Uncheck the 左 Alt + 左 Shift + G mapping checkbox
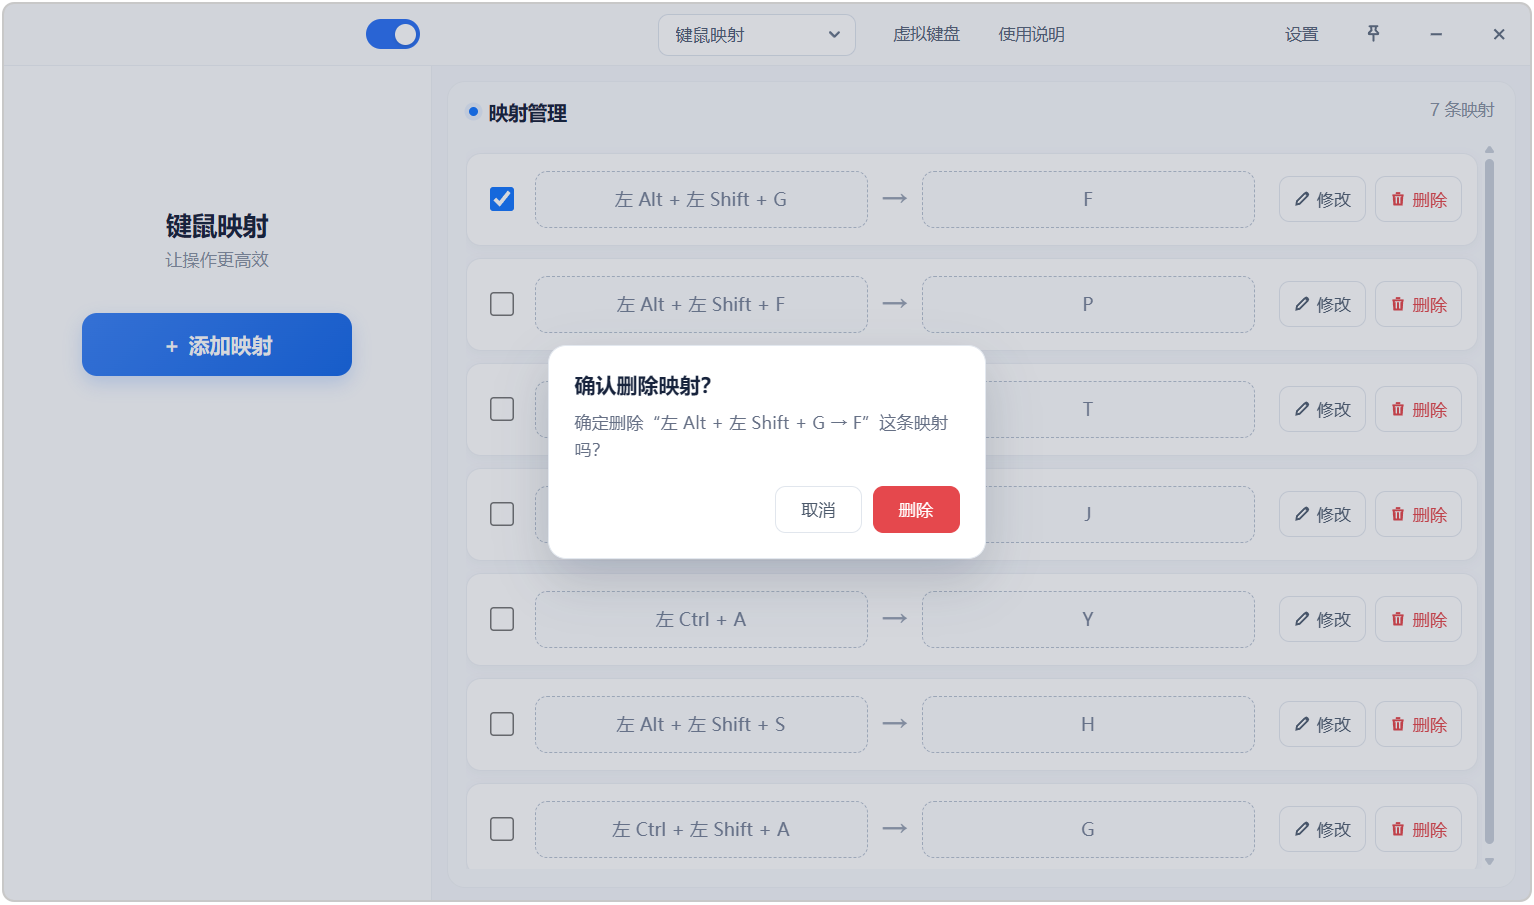Viewport: 1534px width, 905px height. 502,199
